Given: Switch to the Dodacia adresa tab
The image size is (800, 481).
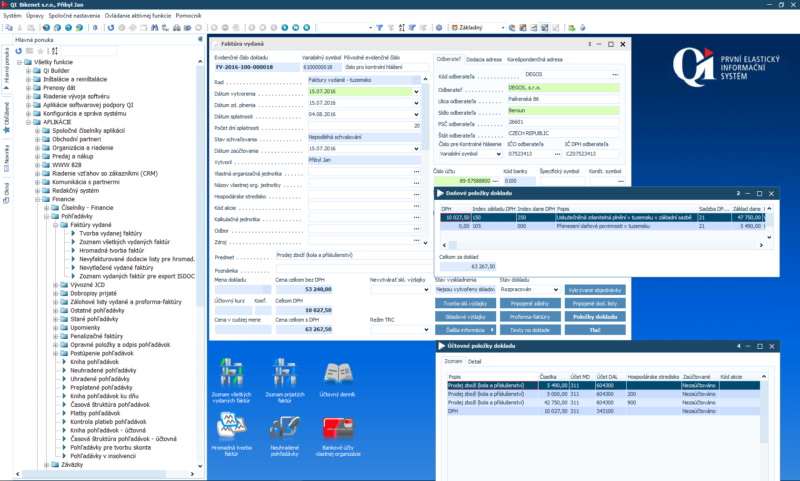Looking at the screenshot, I should [484, 60].
